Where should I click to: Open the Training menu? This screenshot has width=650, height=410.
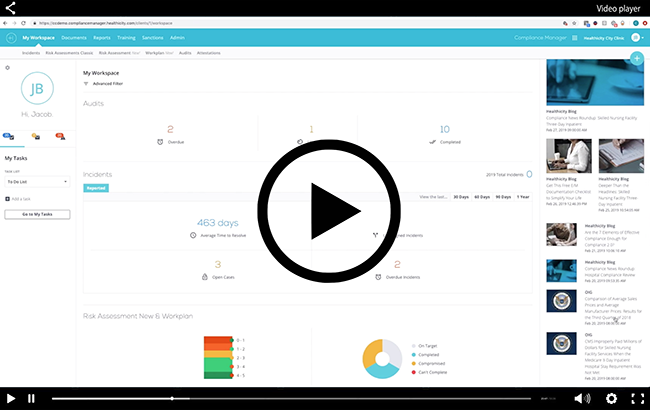click(126, 38)
